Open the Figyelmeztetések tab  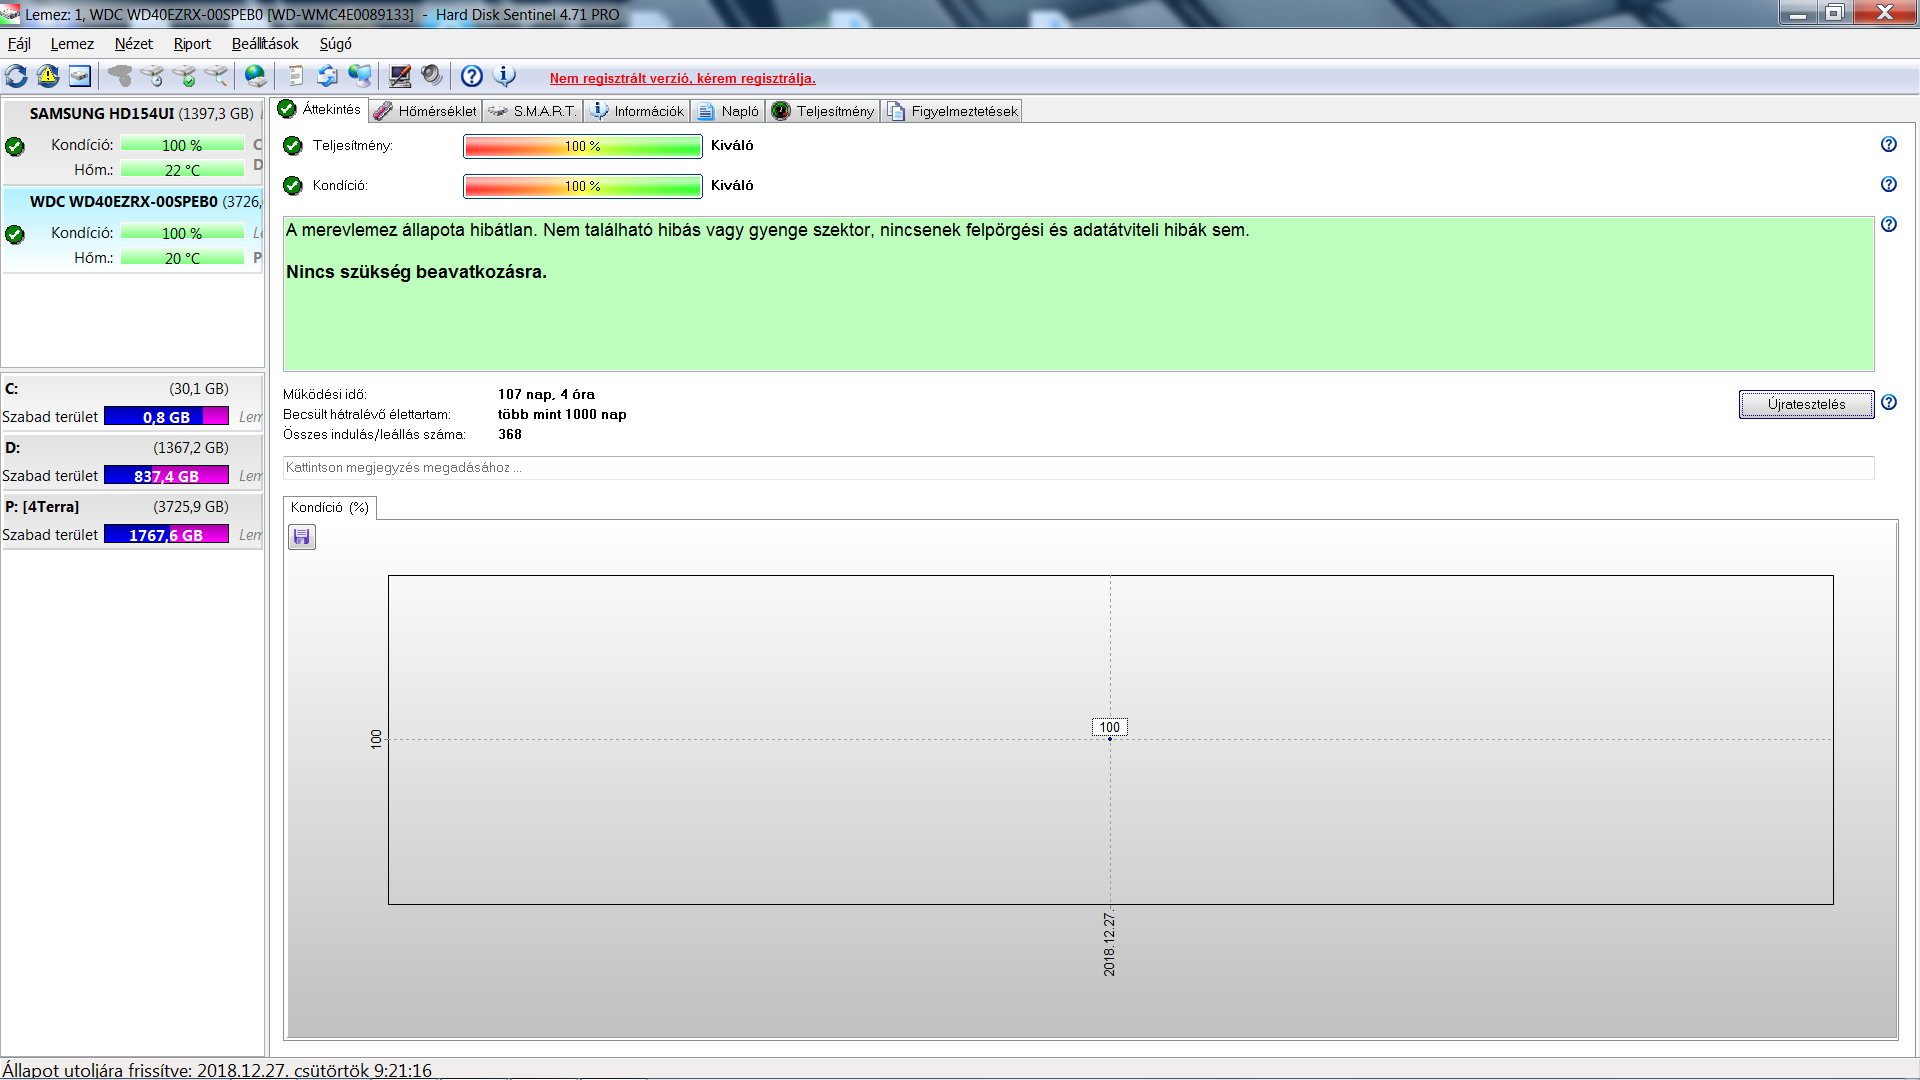952,111
